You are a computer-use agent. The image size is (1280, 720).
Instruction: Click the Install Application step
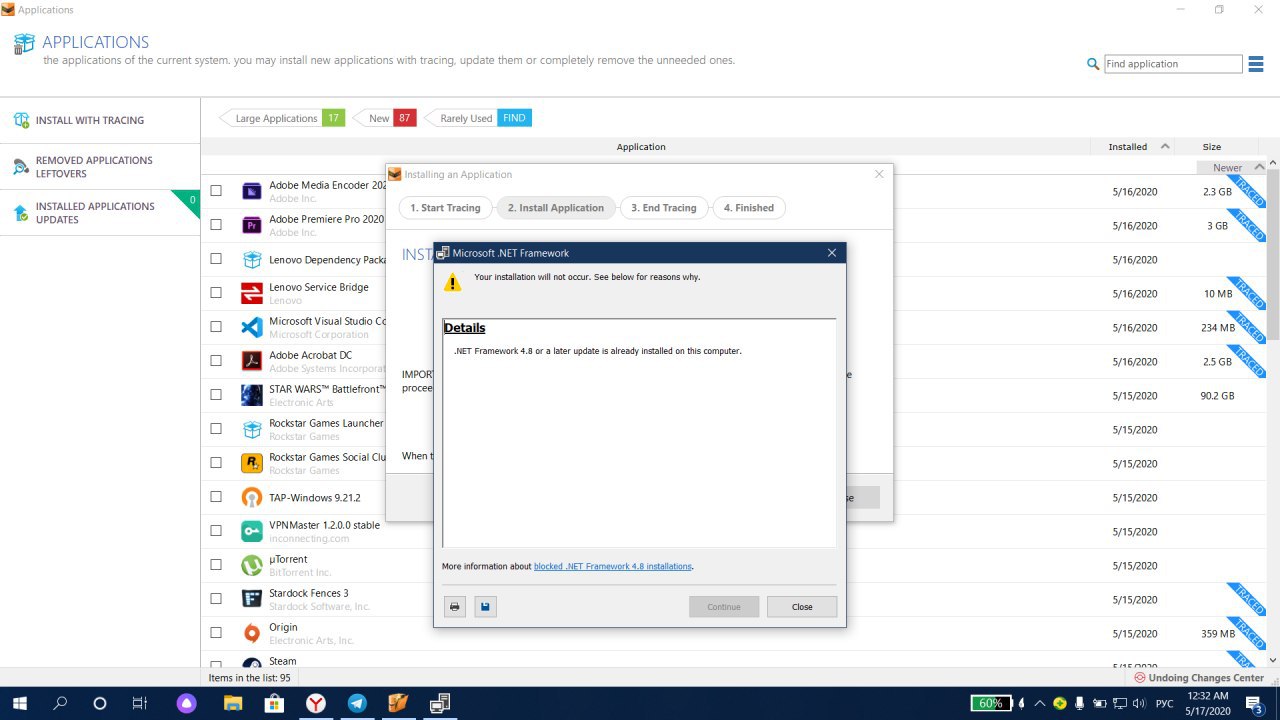555,208
